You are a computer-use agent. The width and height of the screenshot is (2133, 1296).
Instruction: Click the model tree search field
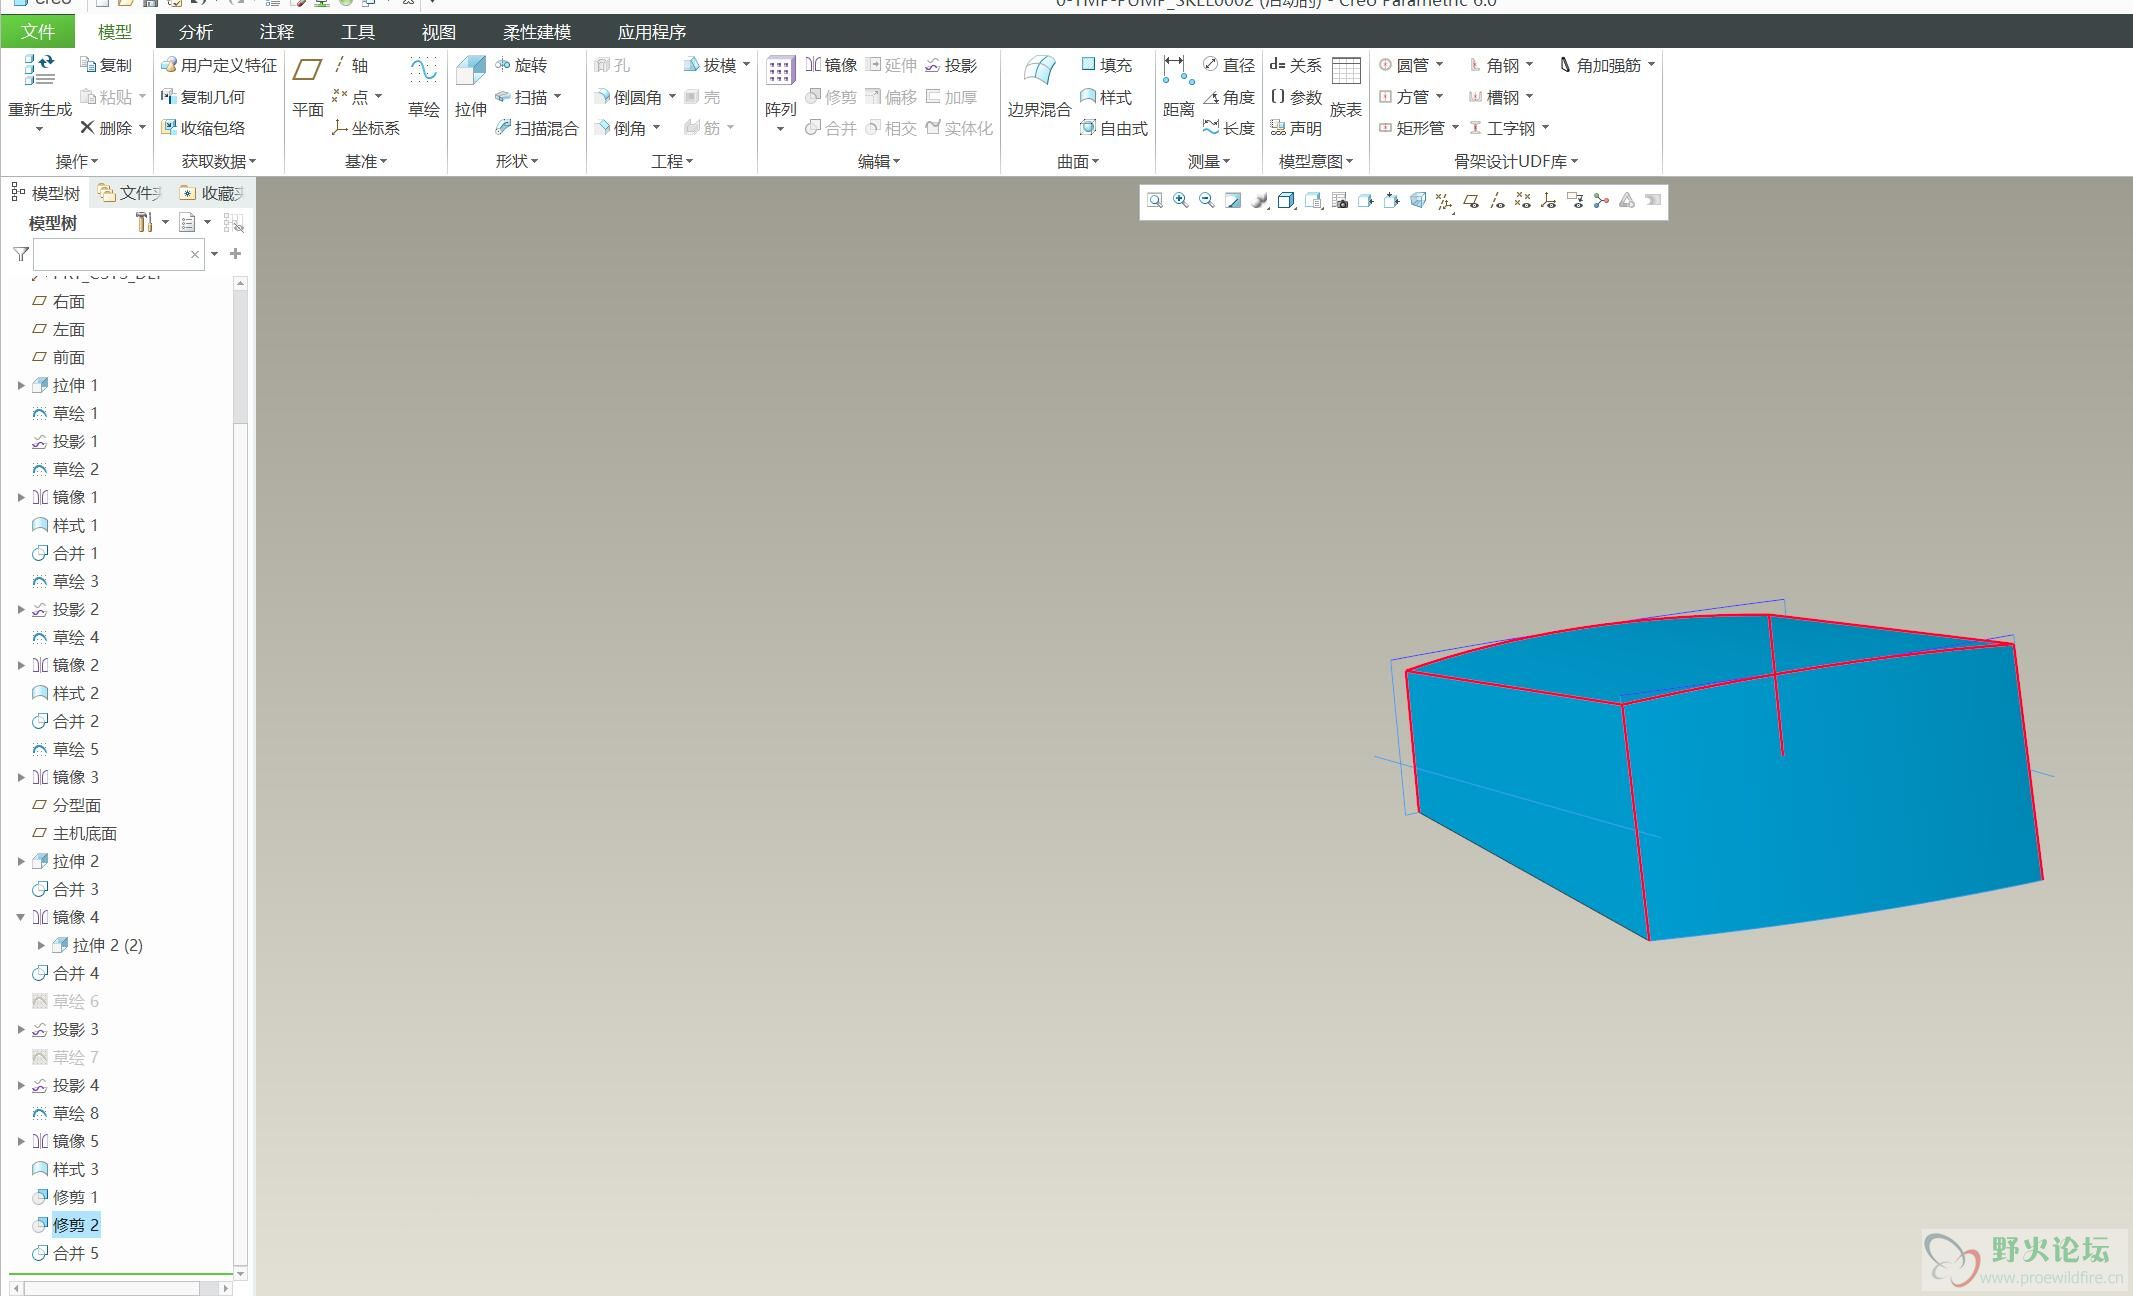tap(119, 254)
